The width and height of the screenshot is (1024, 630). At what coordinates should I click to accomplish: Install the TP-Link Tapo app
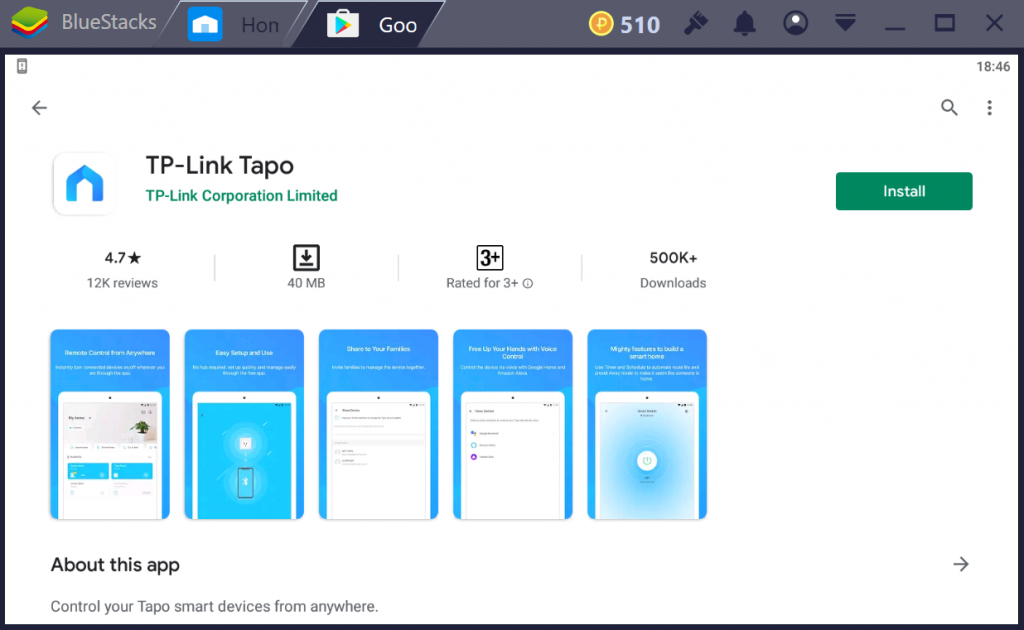click(x=904, y=191)
